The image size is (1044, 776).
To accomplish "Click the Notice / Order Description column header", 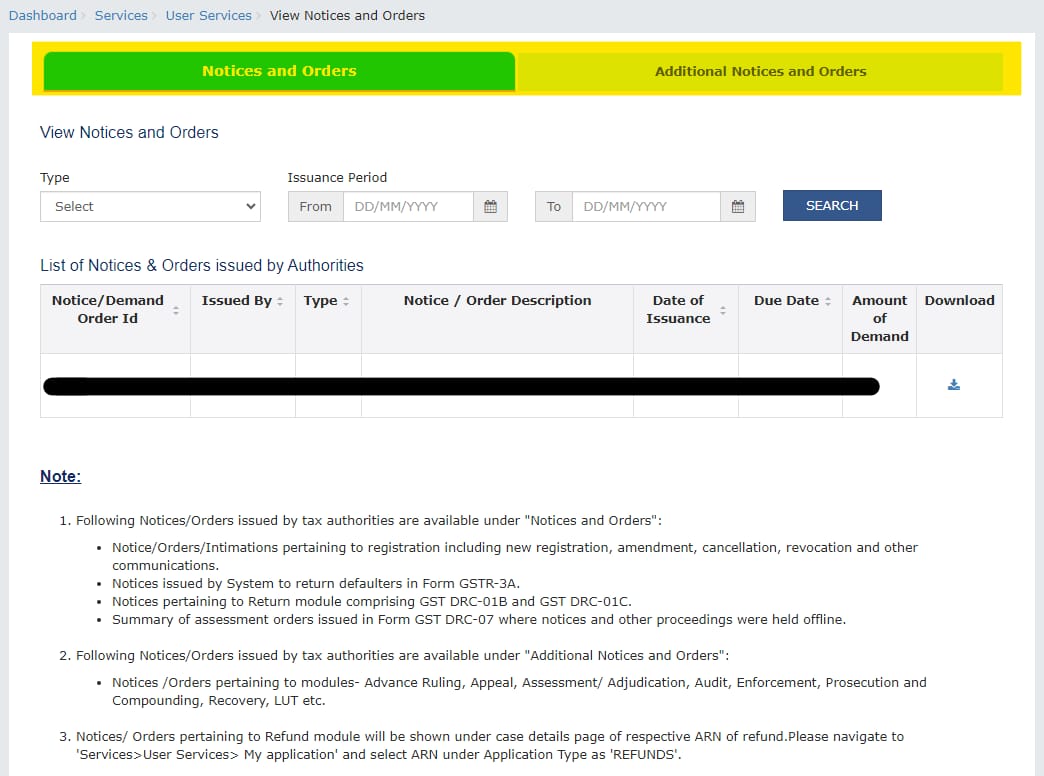I will 497,300.
